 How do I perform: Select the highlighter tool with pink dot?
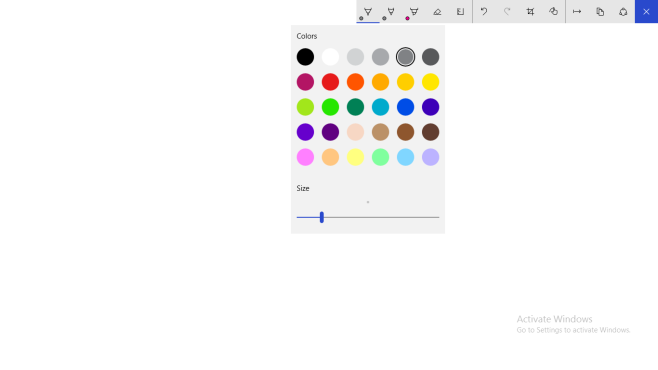coord(414,12)
